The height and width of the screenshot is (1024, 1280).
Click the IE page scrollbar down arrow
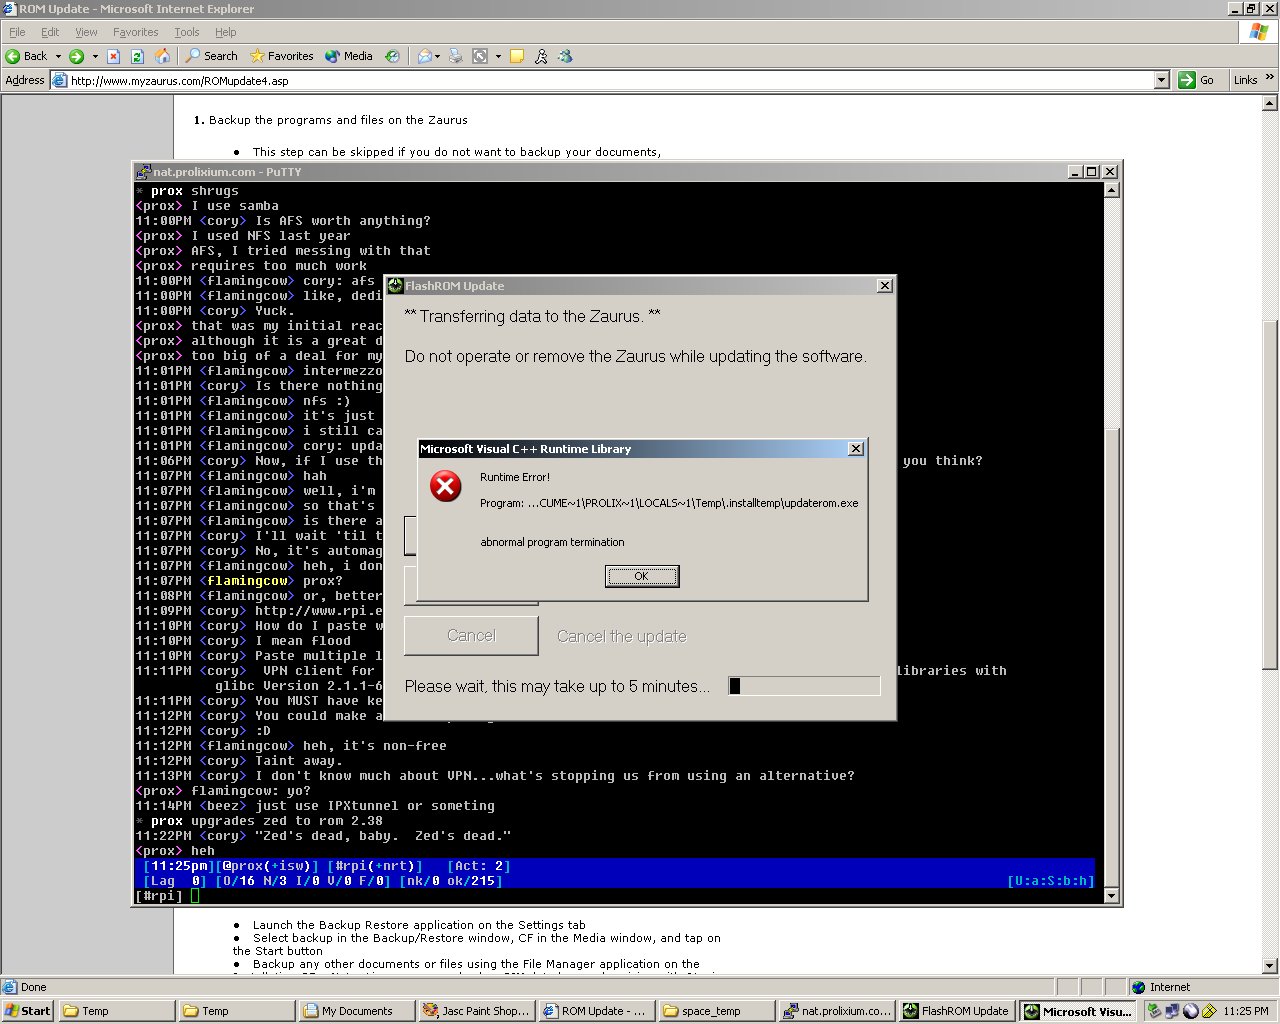tap(1270, 966)
